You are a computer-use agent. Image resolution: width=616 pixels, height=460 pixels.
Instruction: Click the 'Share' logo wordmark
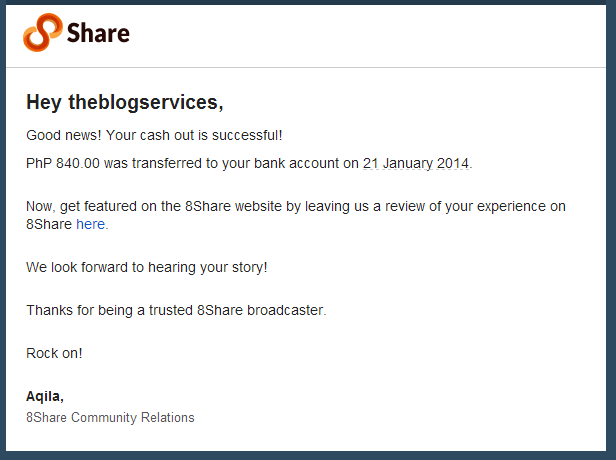[x=98, y=33]
